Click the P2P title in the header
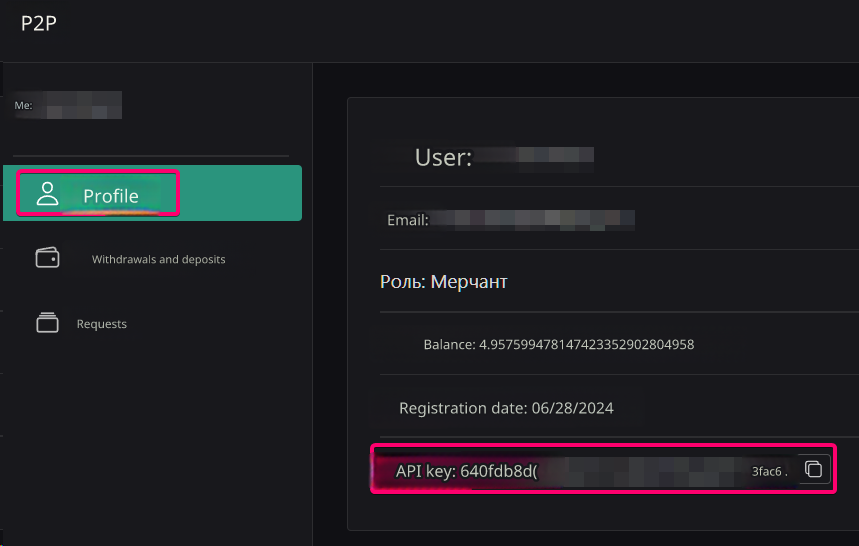The image size is (859, 546). [x=39, y=24]
